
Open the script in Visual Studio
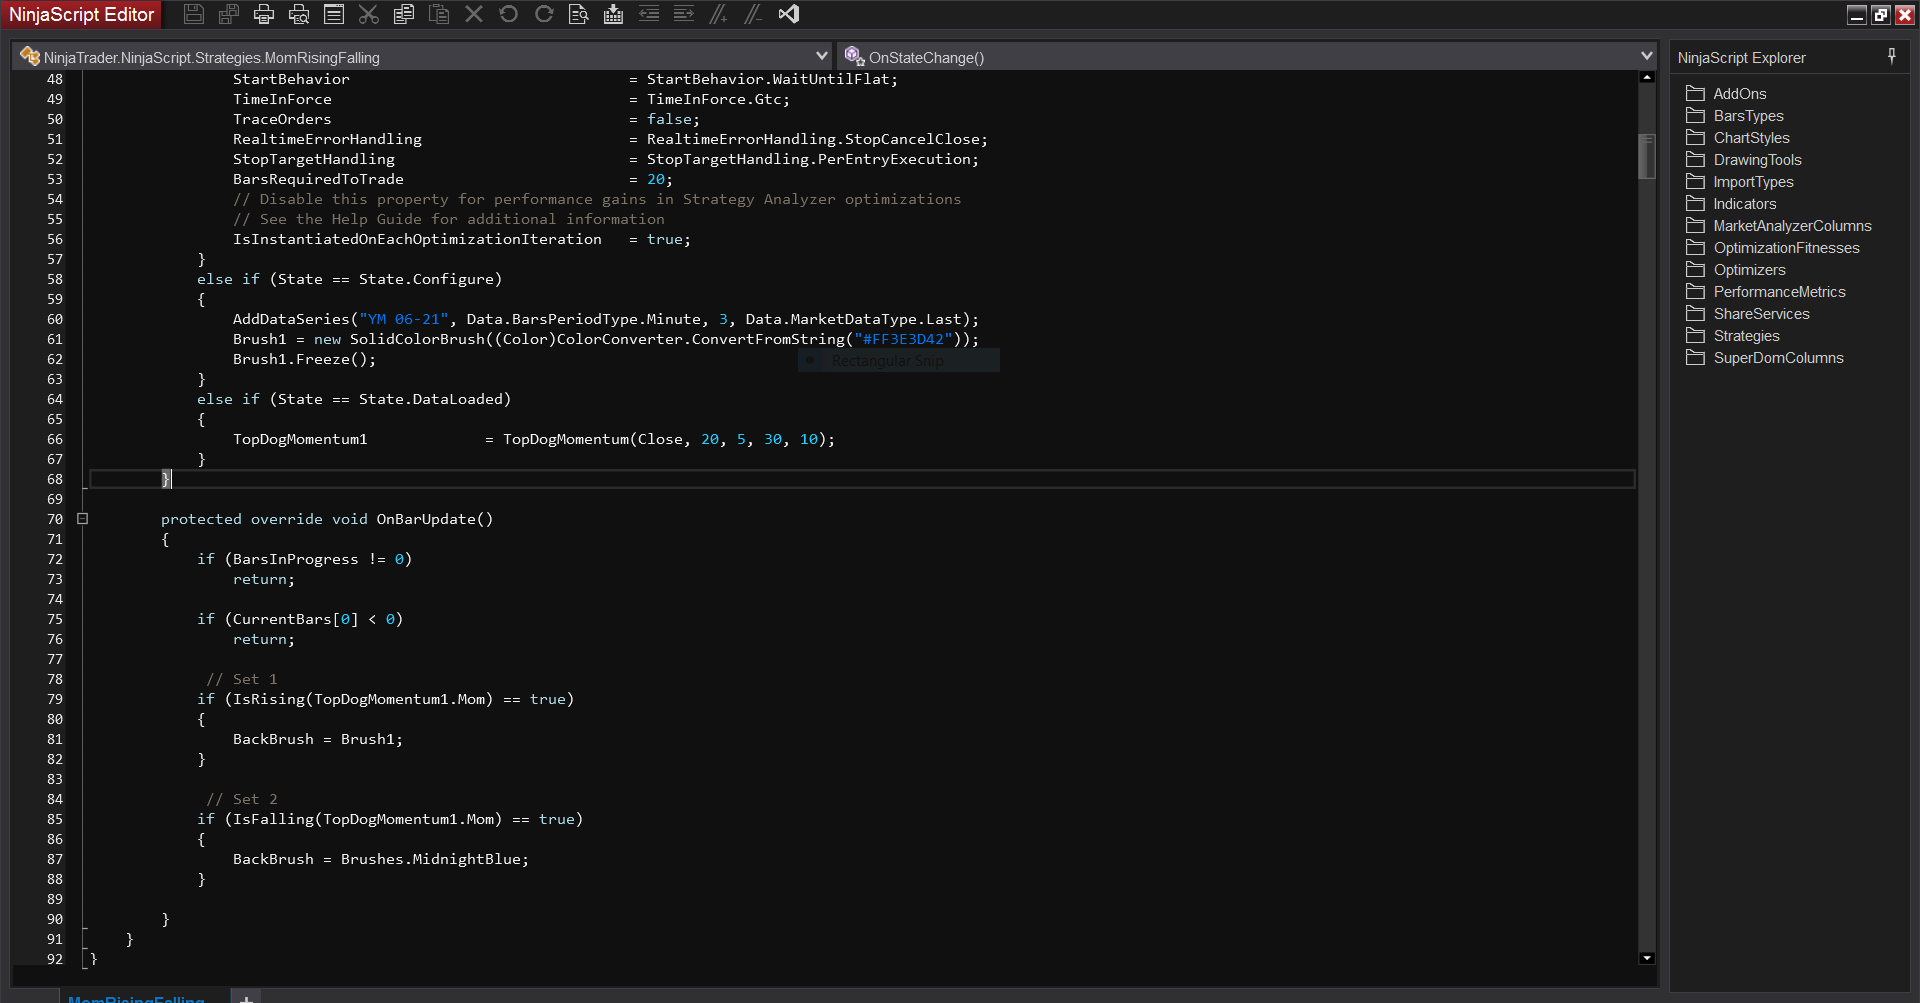(x=789, y=14)
